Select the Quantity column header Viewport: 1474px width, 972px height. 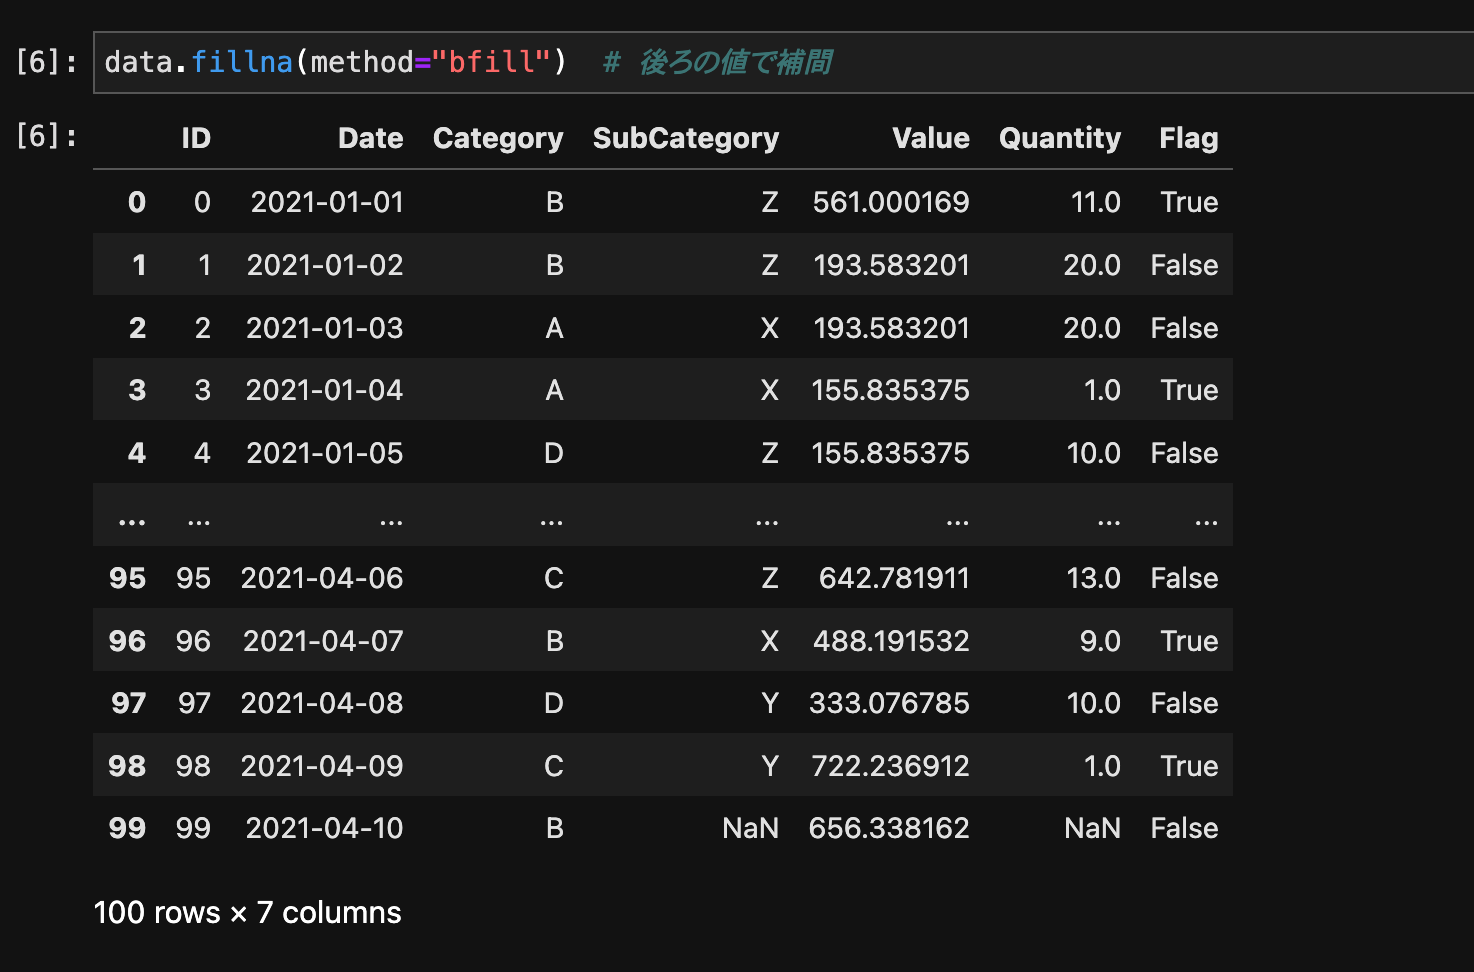(x=1060, y=138)
